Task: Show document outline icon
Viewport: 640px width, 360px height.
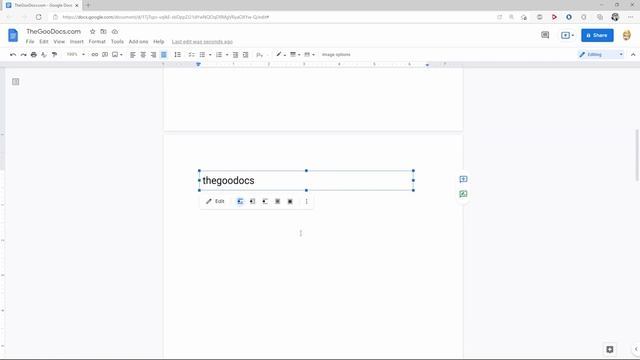Action: (16, 82)
